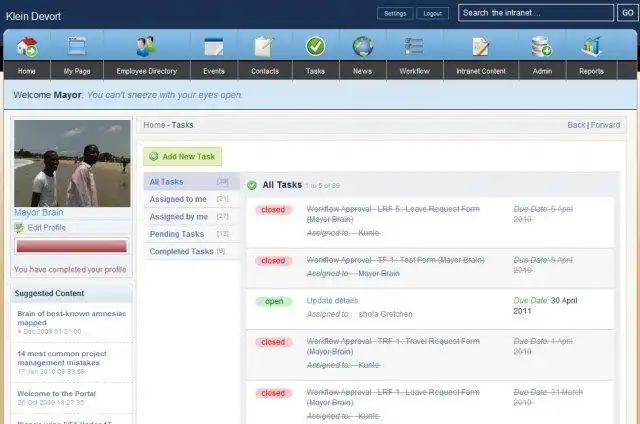Image resolution: width=640 pixels, height=424 pixels.
Task: Open the Reports menu item
Action: click(x=591, y=71)
